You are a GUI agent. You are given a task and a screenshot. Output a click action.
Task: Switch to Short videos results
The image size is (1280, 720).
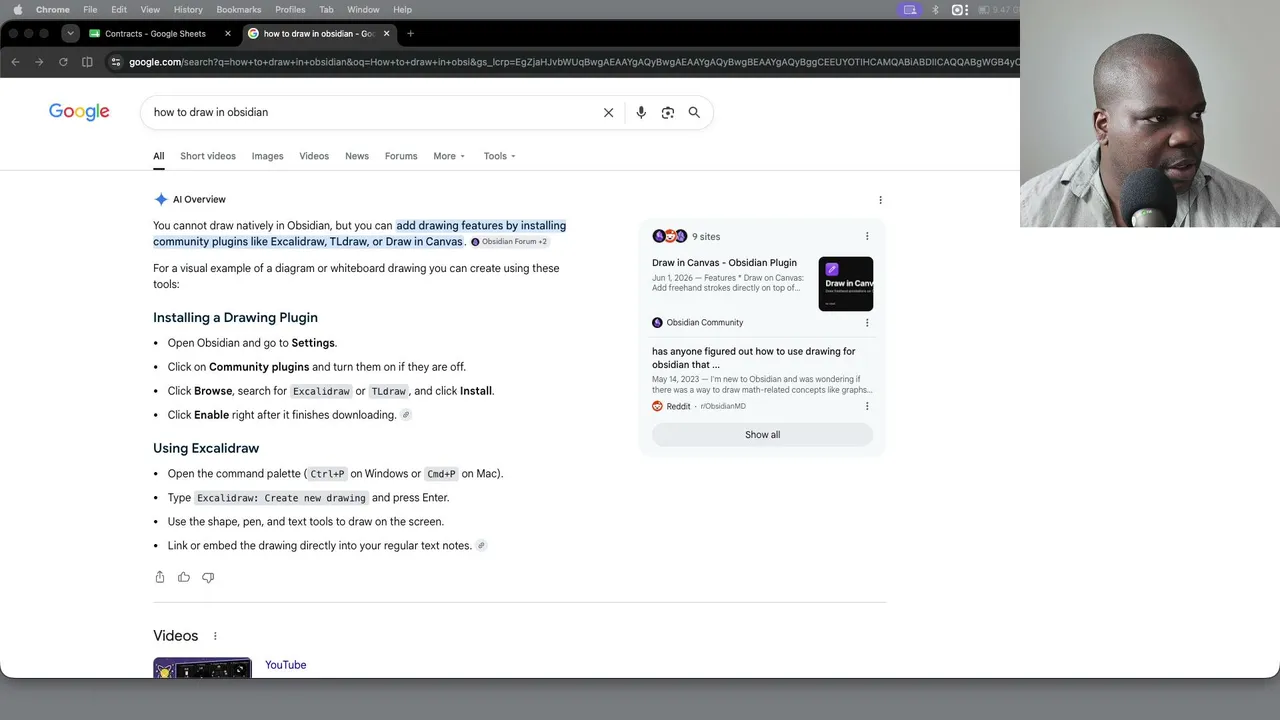(208, 156)
